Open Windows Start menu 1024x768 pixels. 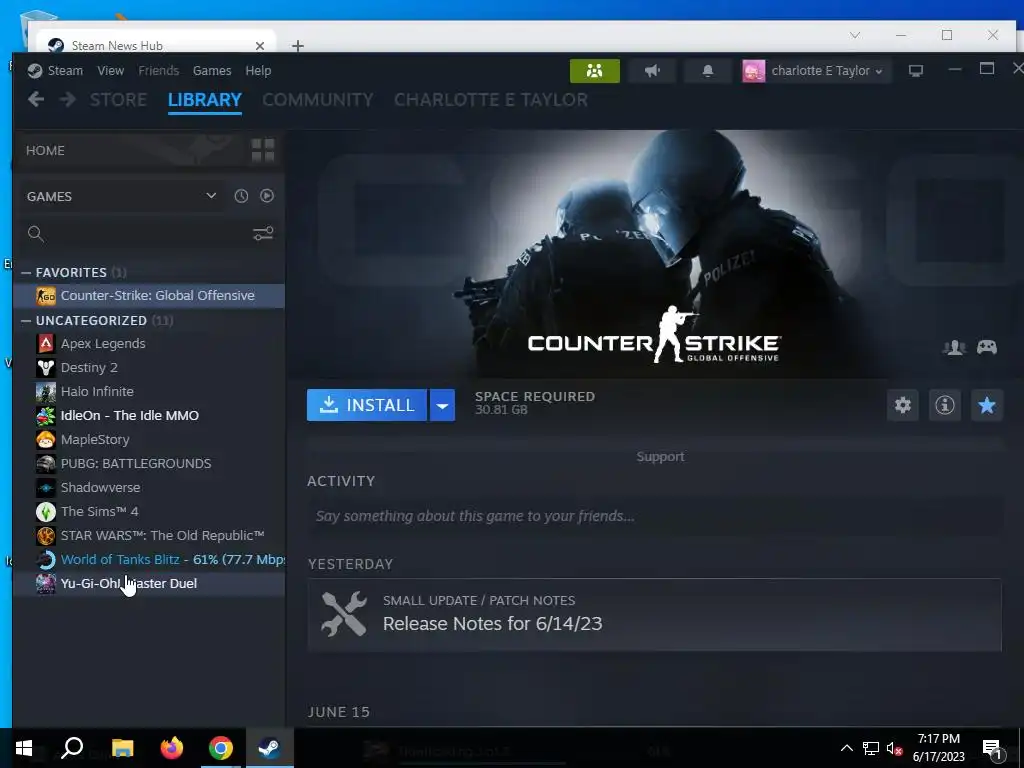(24, 748)
